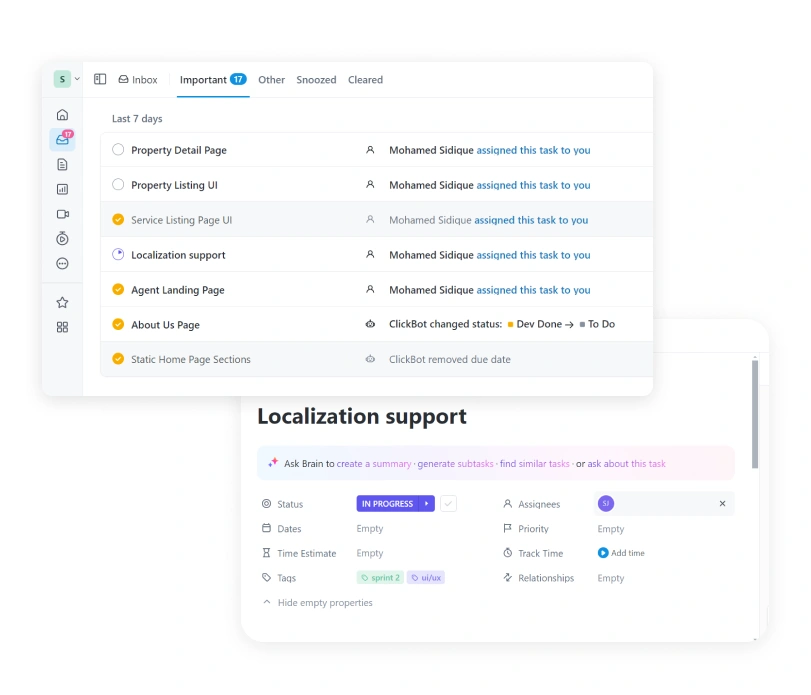The image size is (811, 695).
Task: Click the Ask Brain sparkle icon
Action: click(273, 462)
